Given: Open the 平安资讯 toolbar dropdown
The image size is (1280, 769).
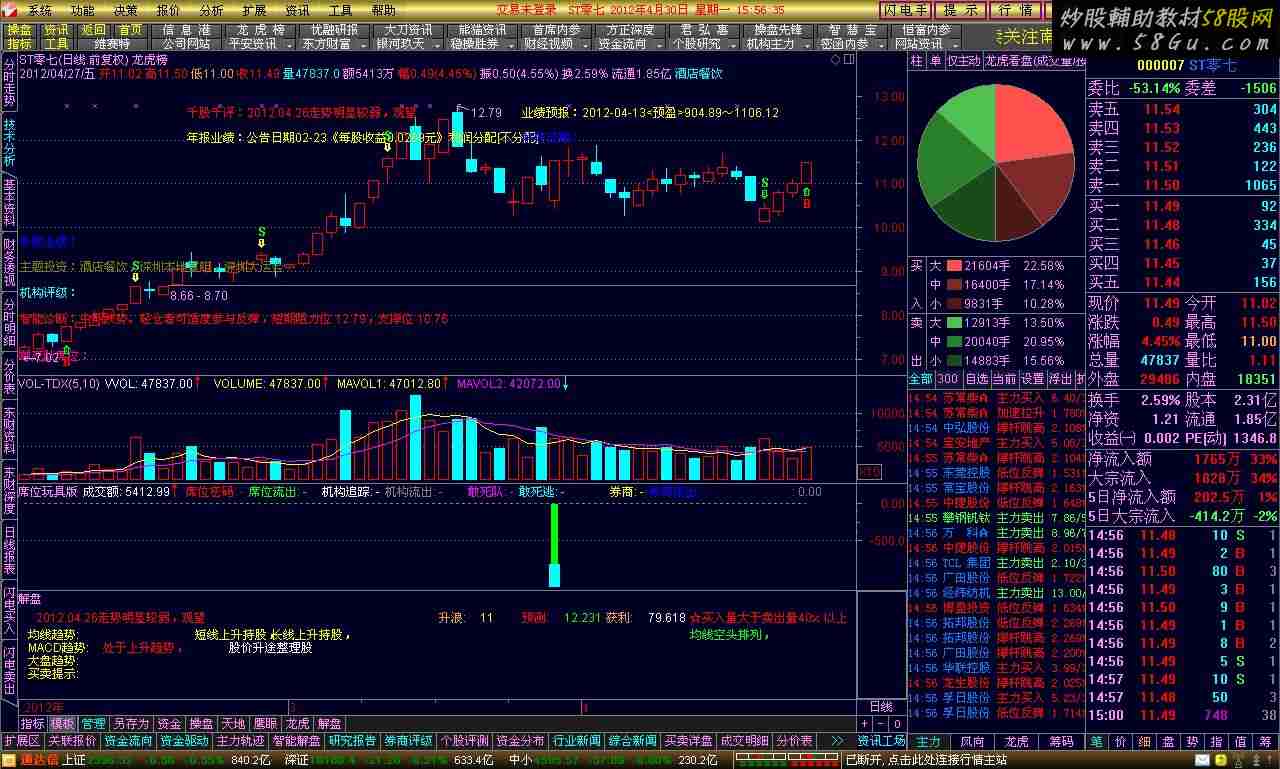Looking at the screenshot, I should (259, 44).
